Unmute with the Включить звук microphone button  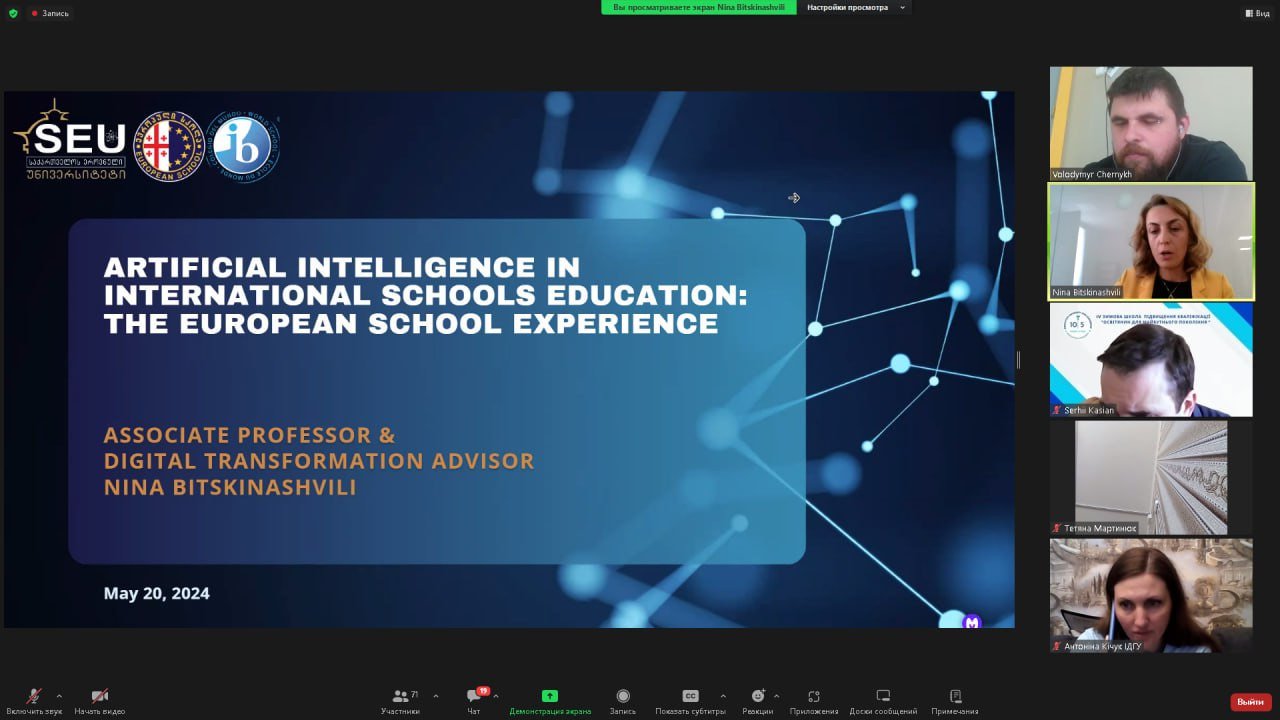34,701
